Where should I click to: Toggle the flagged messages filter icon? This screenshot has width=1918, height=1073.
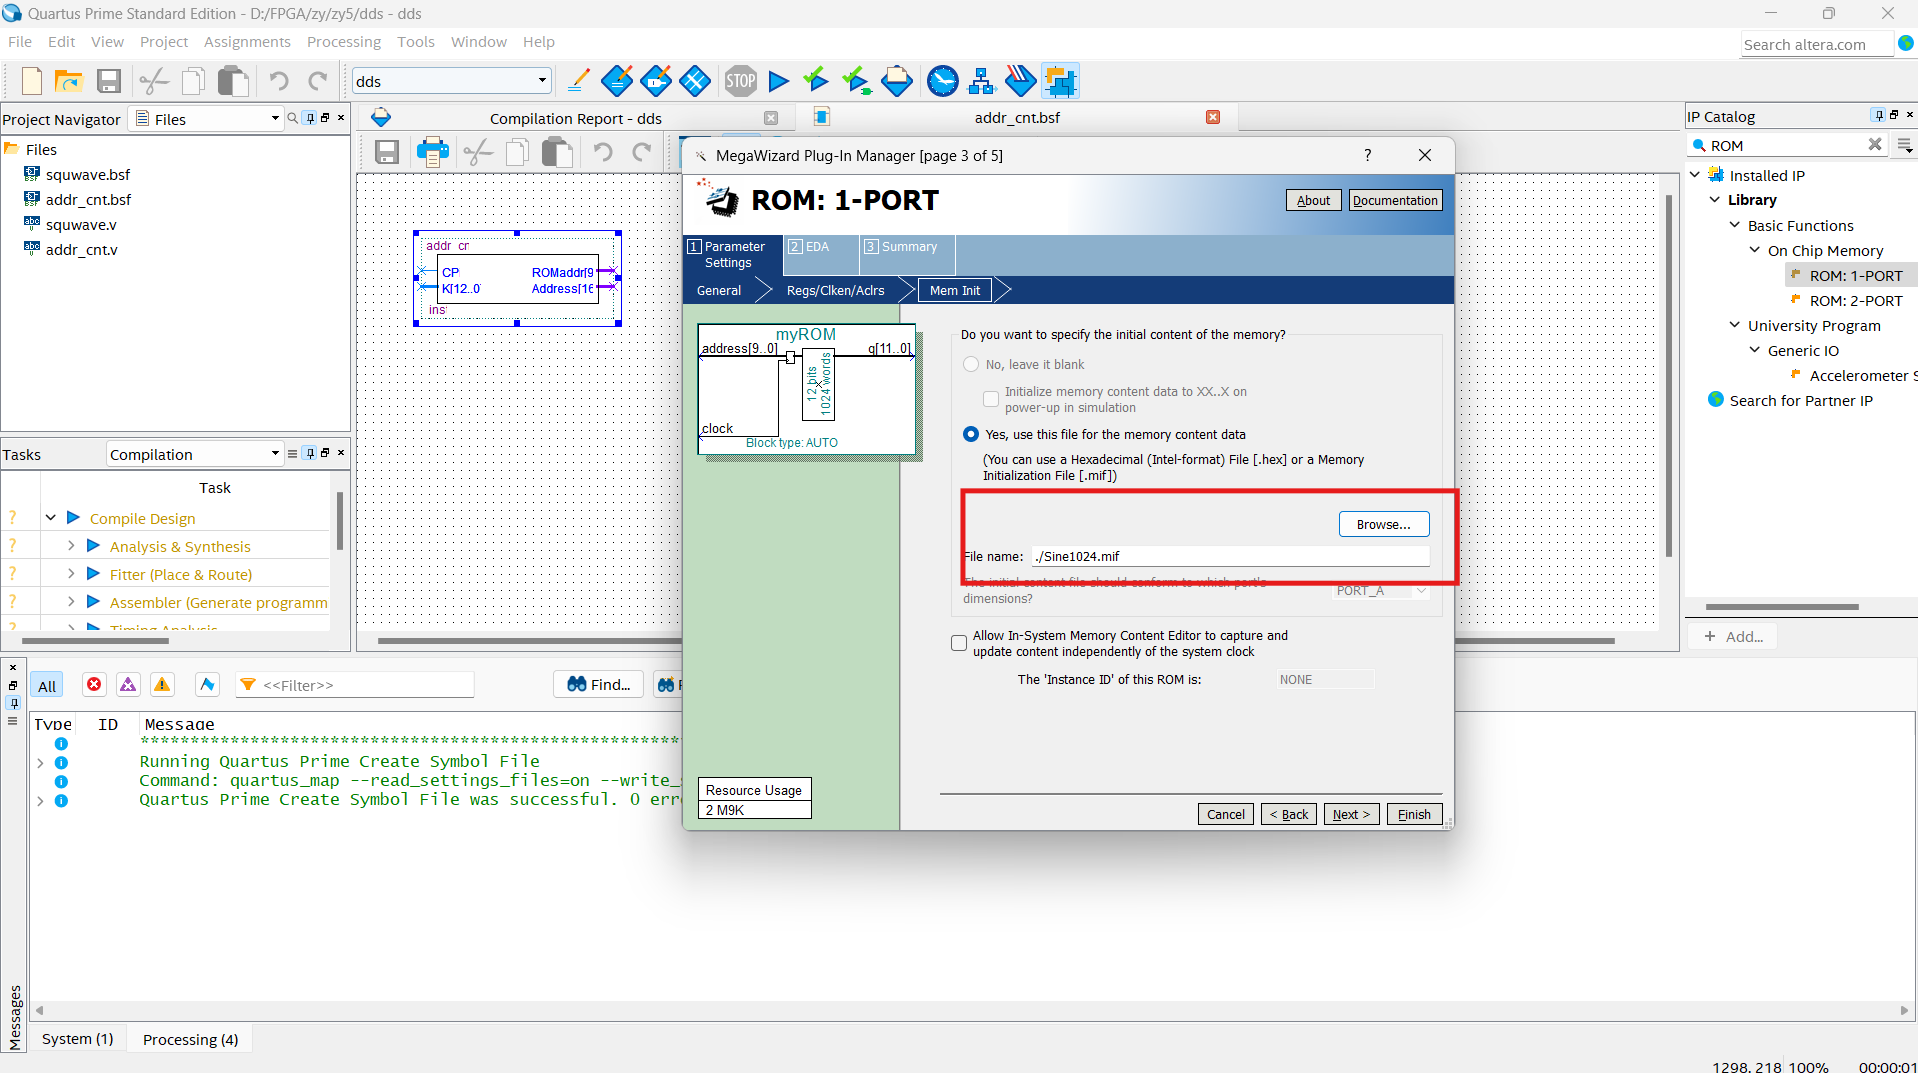207,684
